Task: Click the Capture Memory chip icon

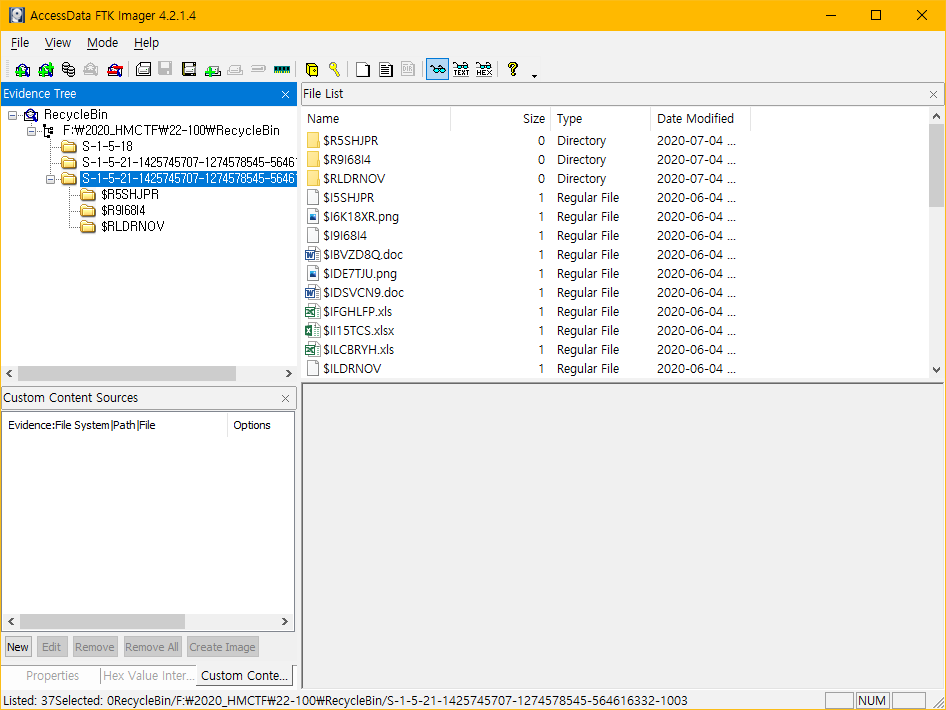Action: 282,70
